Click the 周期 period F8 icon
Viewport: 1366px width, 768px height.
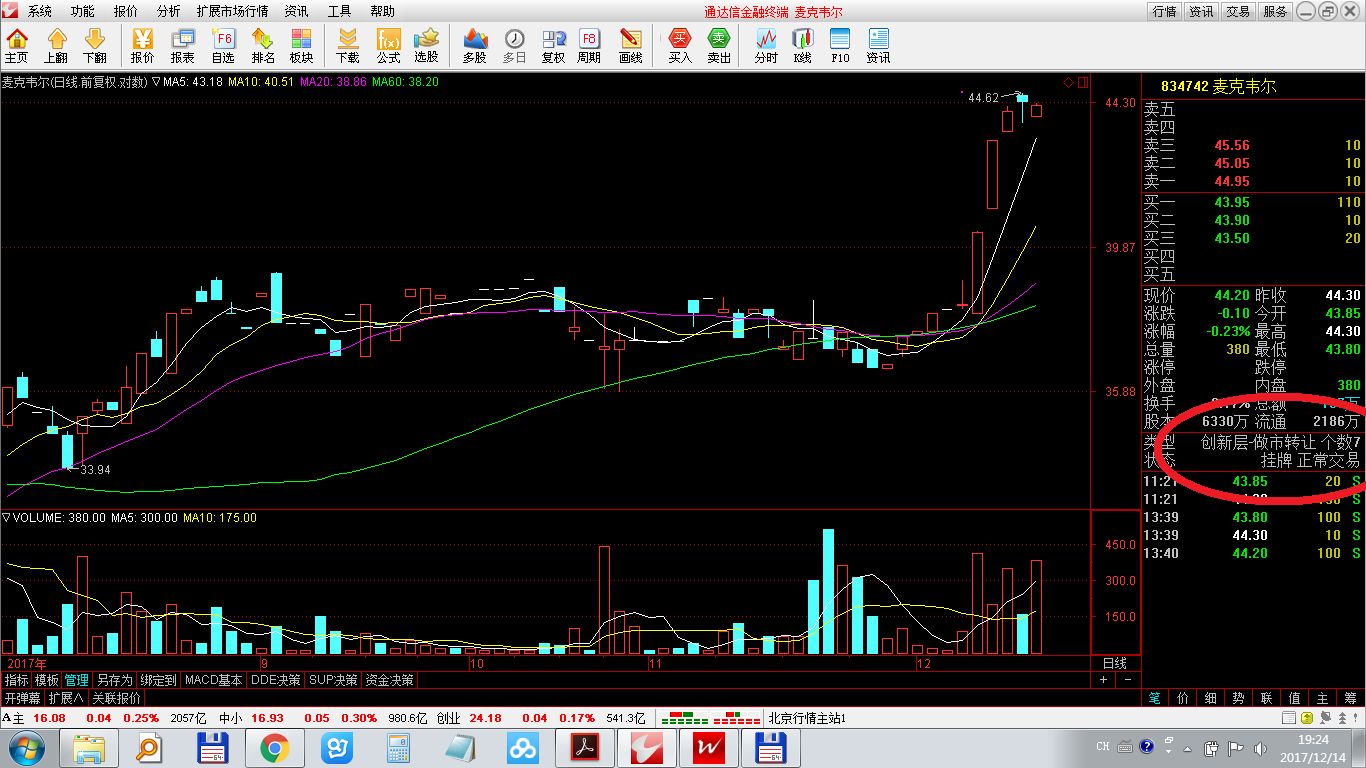(x=590, y=46)
